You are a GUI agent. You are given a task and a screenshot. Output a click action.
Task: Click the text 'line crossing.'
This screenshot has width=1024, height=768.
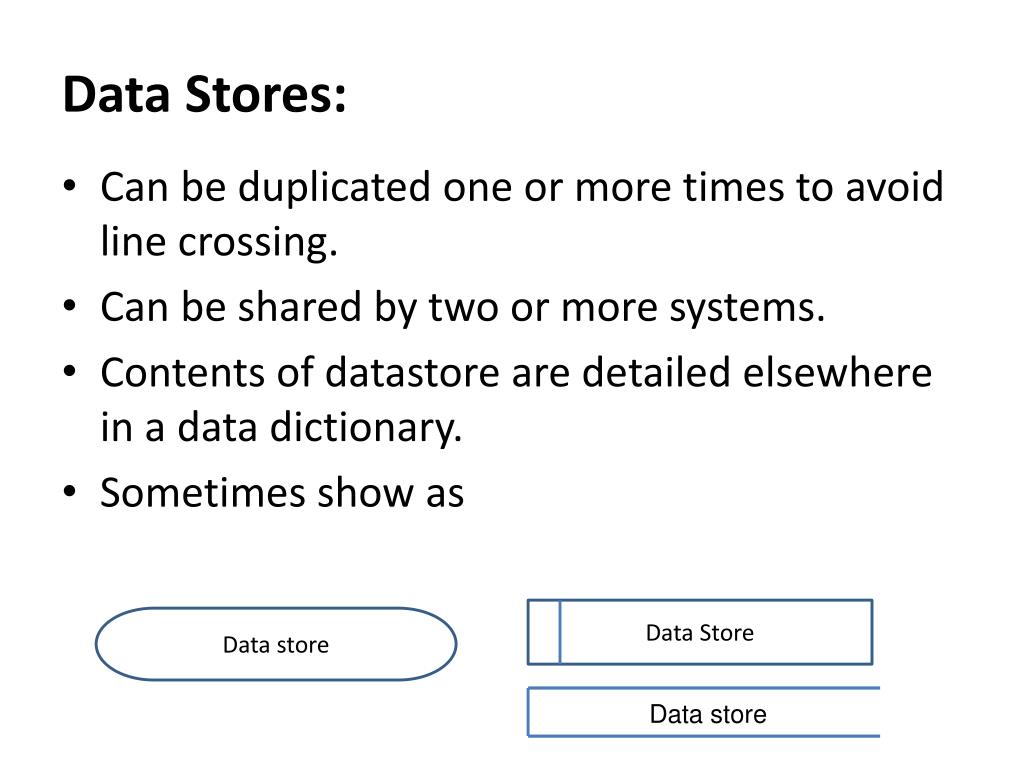point(219,242)
